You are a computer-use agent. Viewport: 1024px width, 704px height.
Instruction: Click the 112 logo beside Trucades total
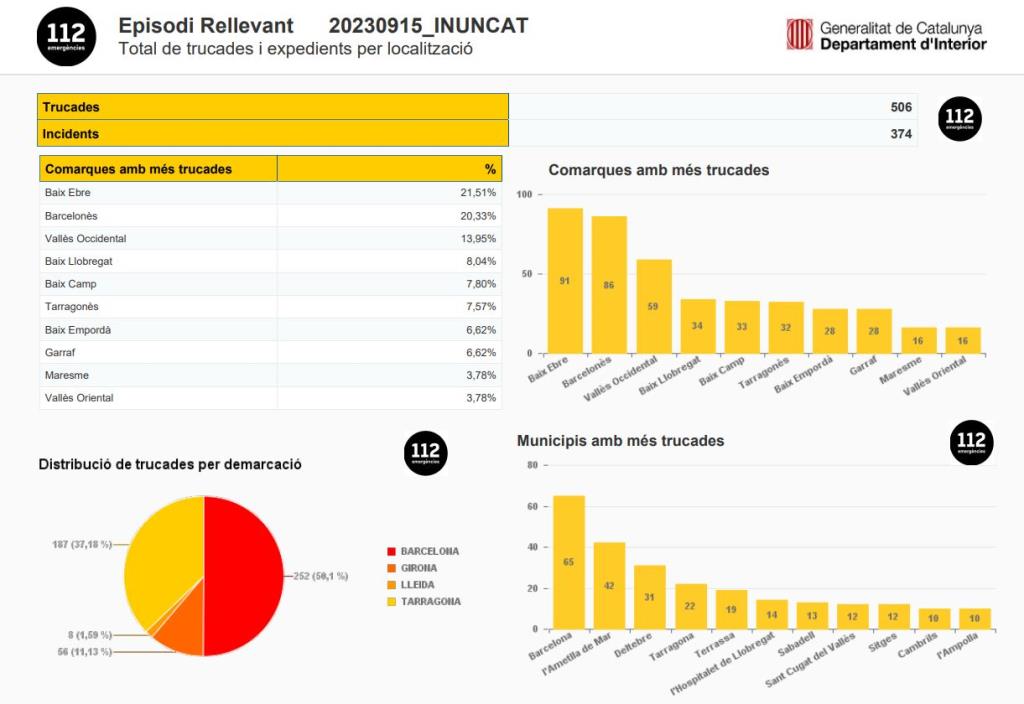point(959,118)
